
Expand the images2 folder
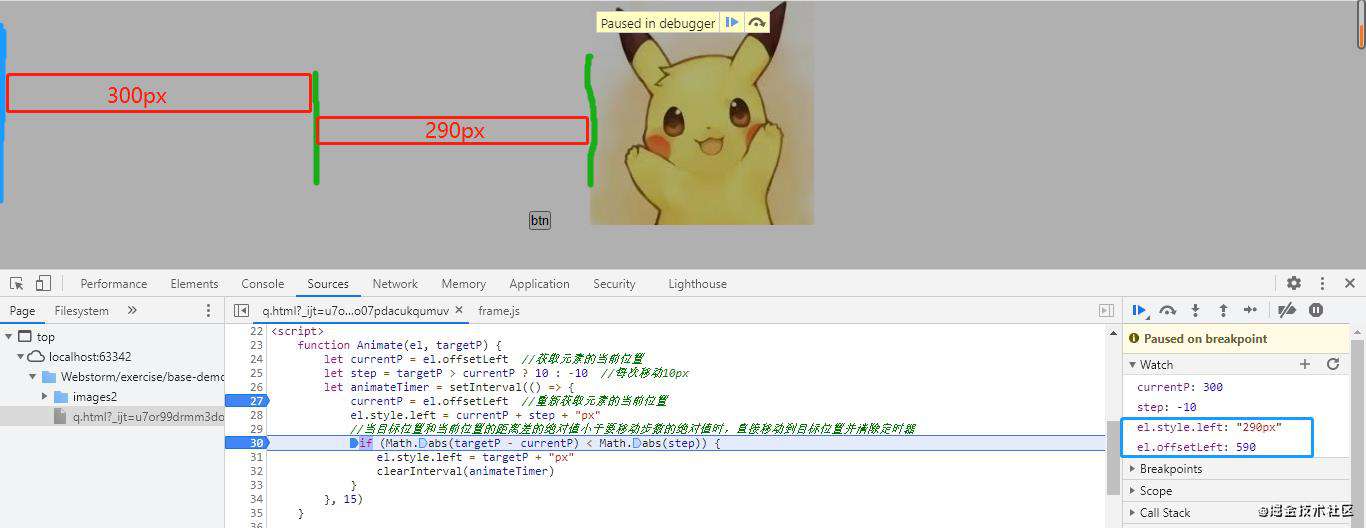click(x=45, y=397)
